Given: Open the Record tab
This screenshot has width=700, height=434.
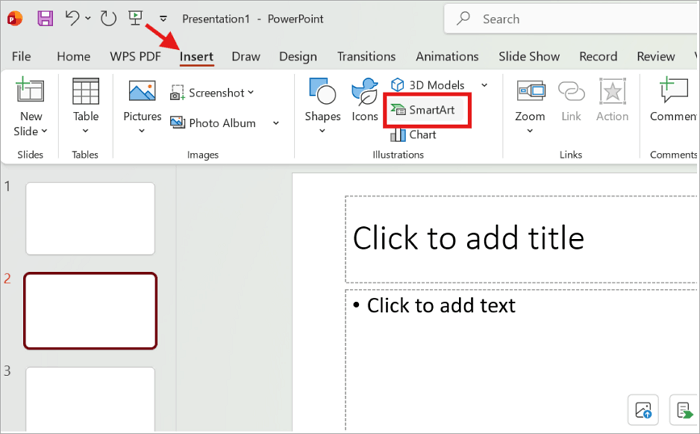Looking at the screenshot, I should click(598, 57).
